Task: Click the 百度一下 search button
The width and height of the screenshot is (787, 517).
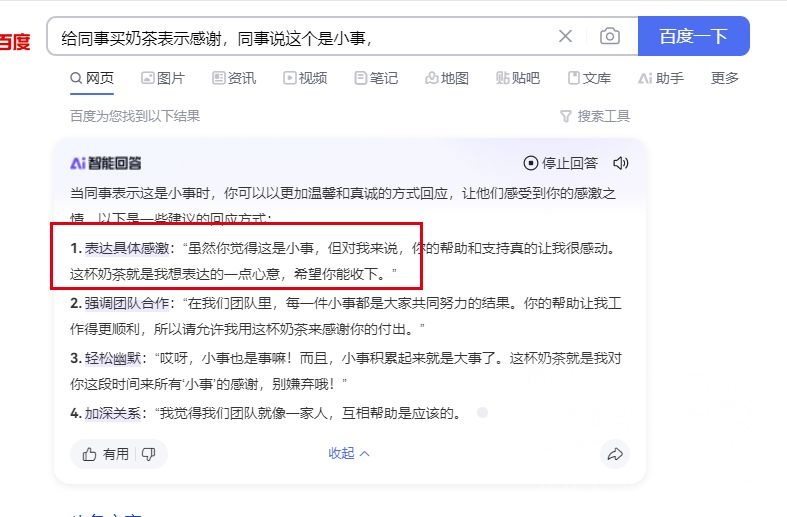Action: (694, 36)
